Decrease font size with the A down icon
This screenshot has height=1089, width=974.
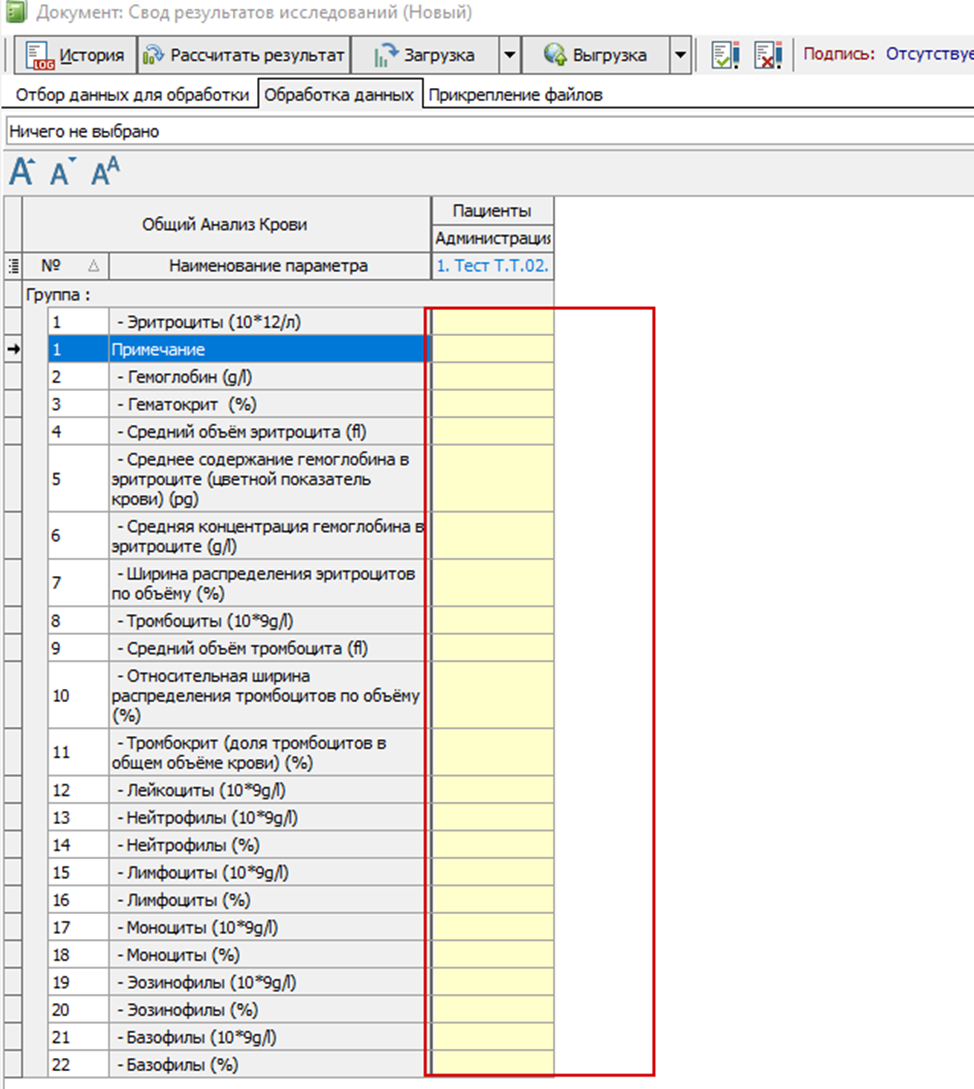point(63,171)
